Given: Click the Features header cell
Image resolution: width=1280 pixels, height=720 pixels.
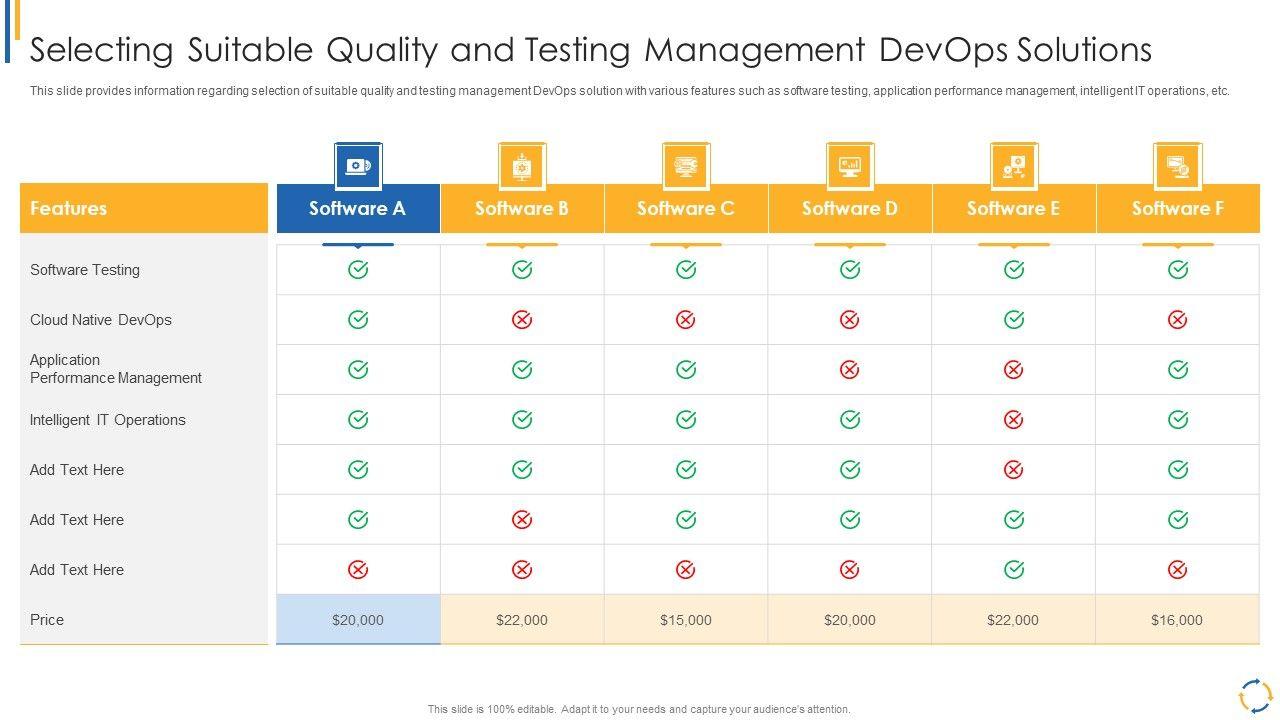Looking at the screenshot, I should click(144, 209).
